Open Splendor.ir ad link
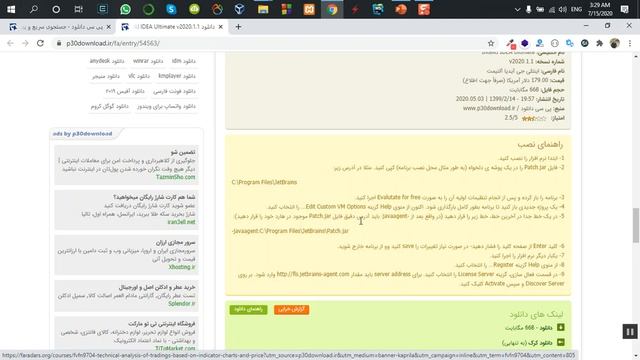Screen dimensions: 640x360 click(182, 304)
